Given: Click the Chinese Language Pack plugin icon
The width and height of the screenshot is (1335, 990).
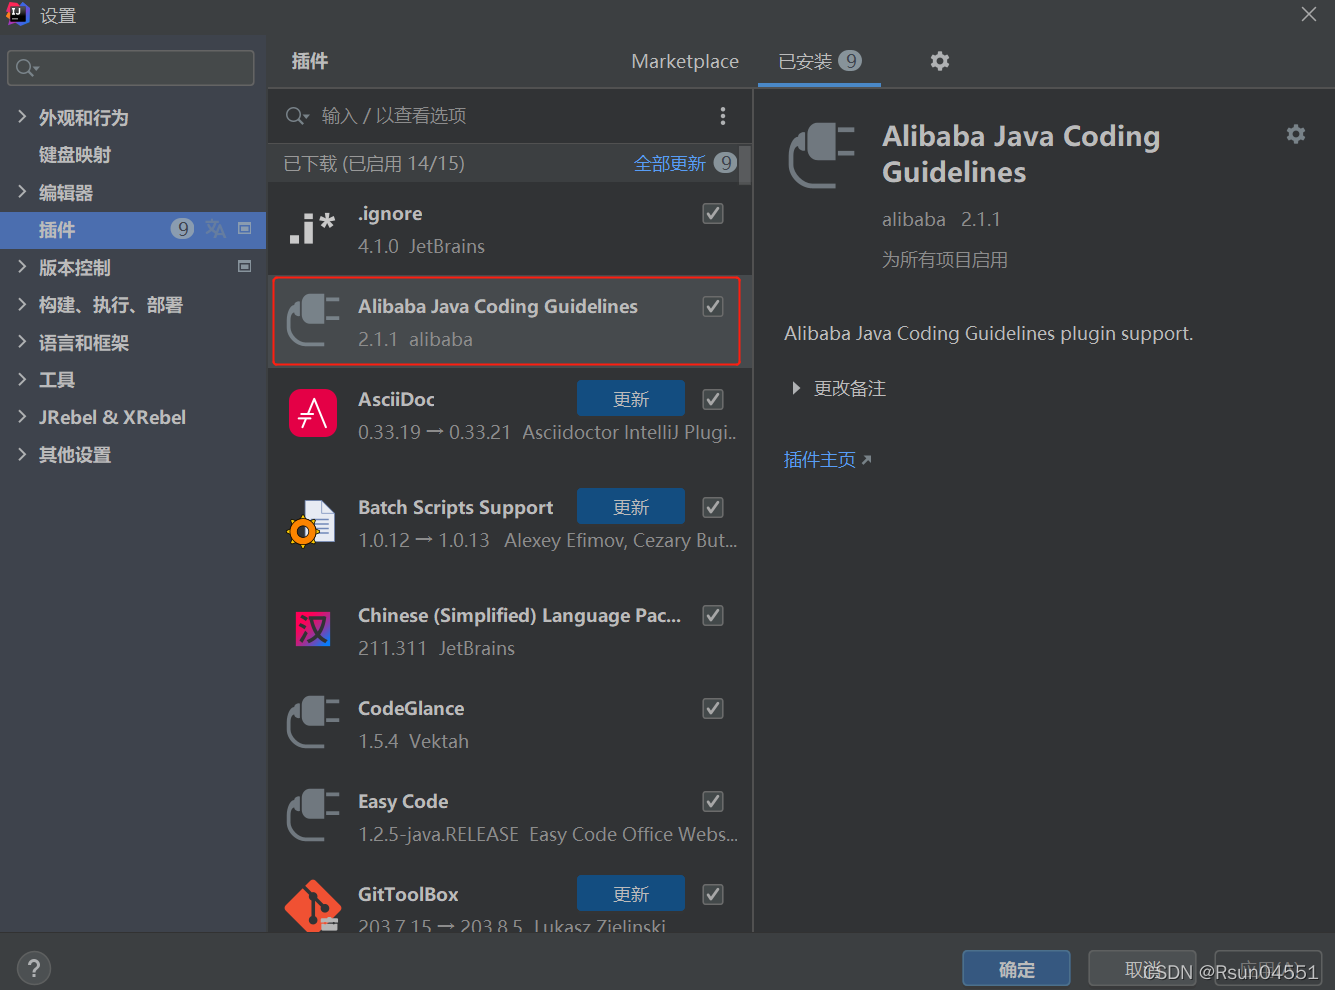Looking at the screenshot, I should [x=313, y=629].
